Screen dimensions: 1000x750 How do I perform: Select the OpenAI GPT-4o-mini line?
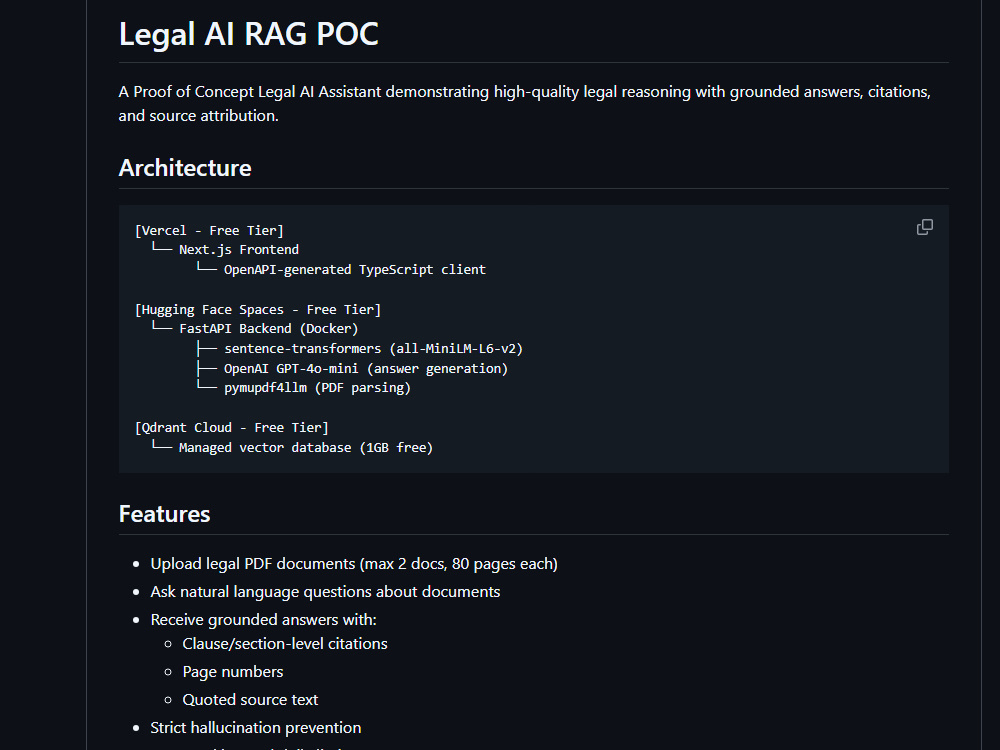point(365,368)
